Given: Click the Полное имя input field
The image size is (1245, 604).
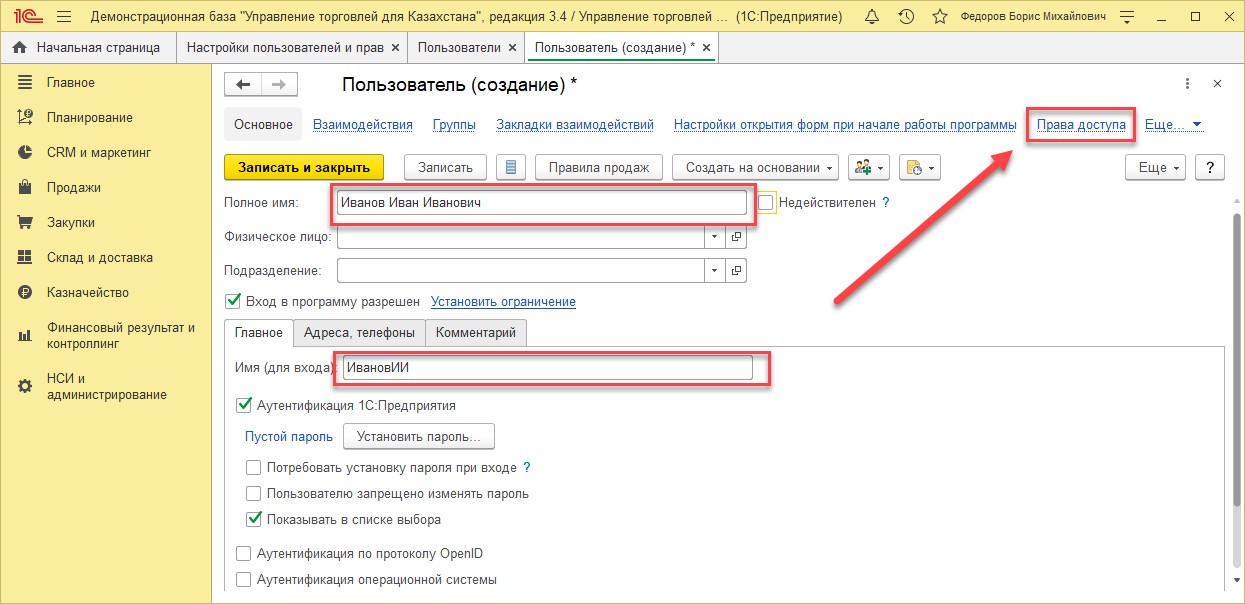Looking at the screenshot, I should pyautogui.click(x=541, y=203).
